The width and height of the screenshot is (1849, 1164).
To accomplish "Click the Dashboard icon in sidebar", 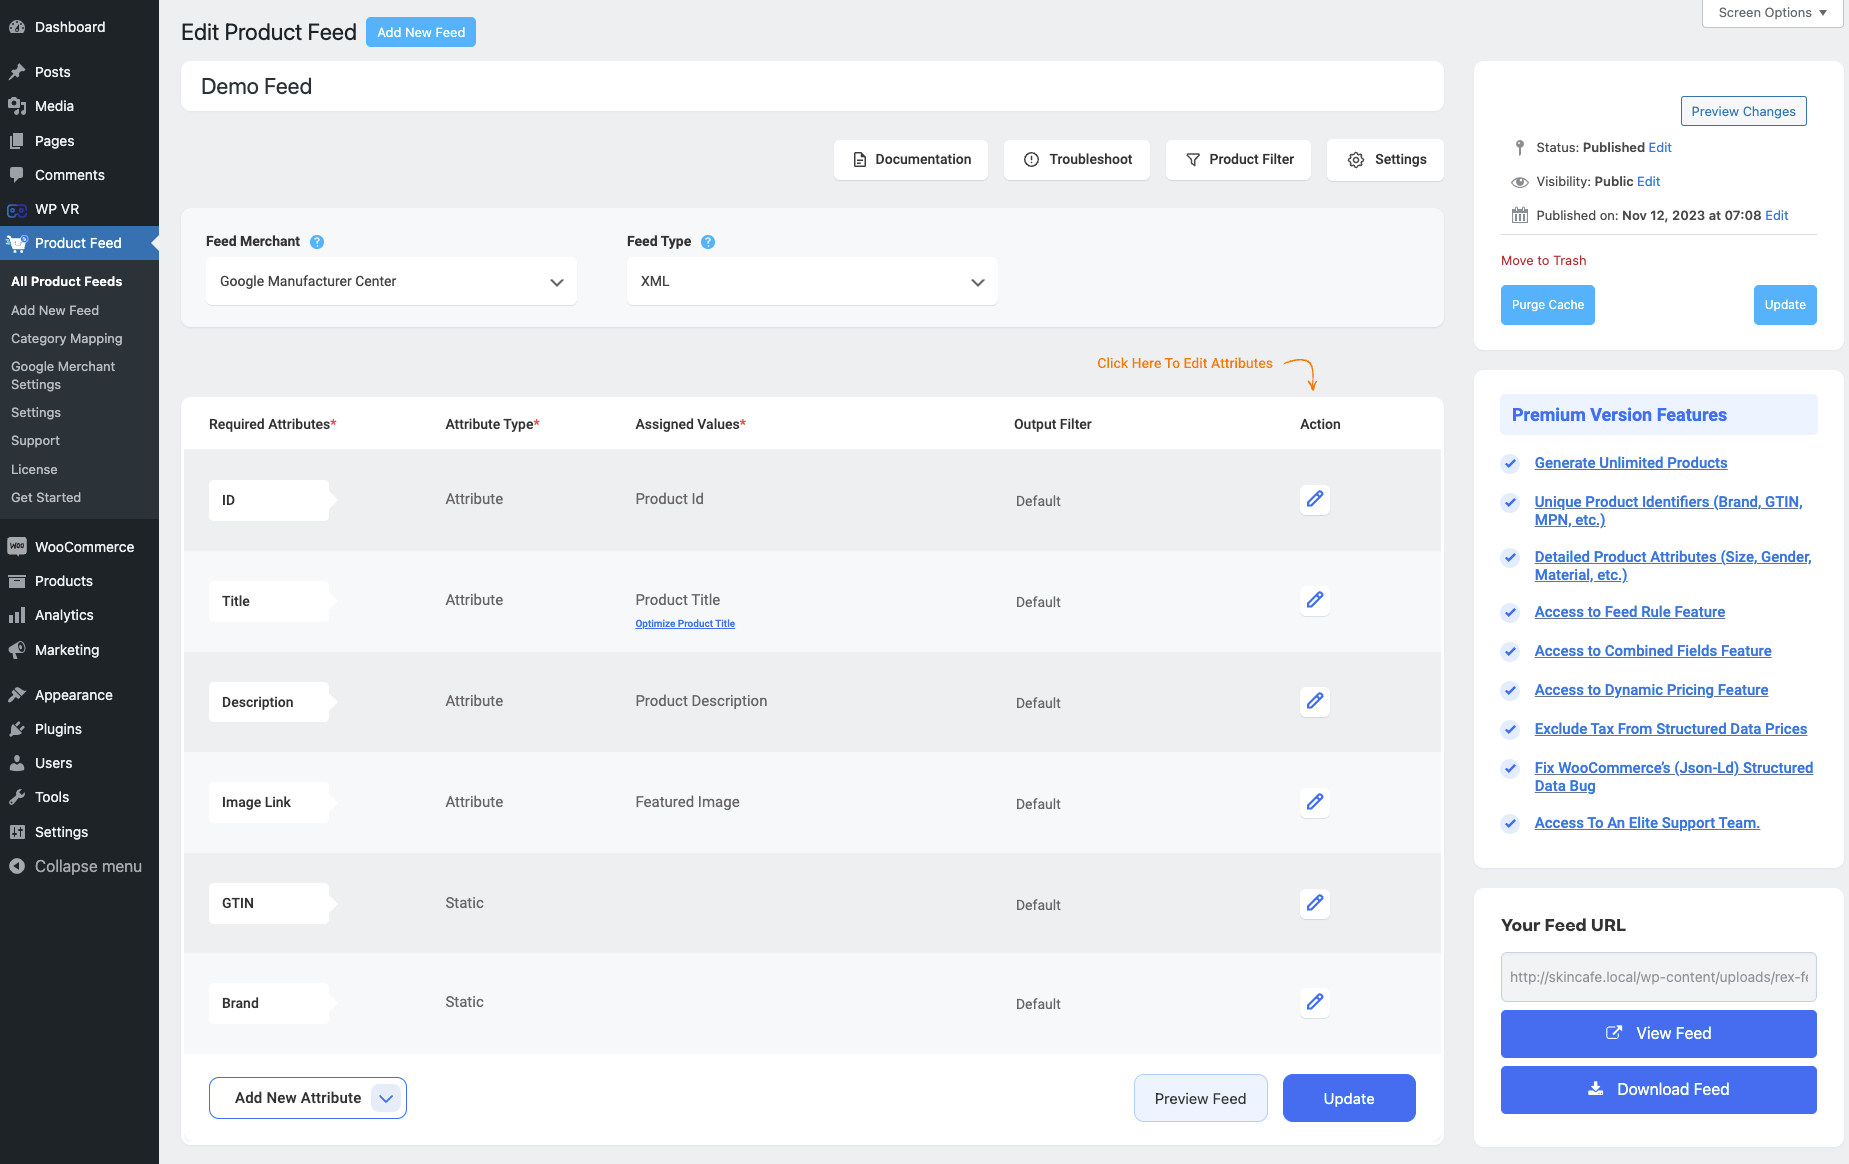I will (17, 27).
